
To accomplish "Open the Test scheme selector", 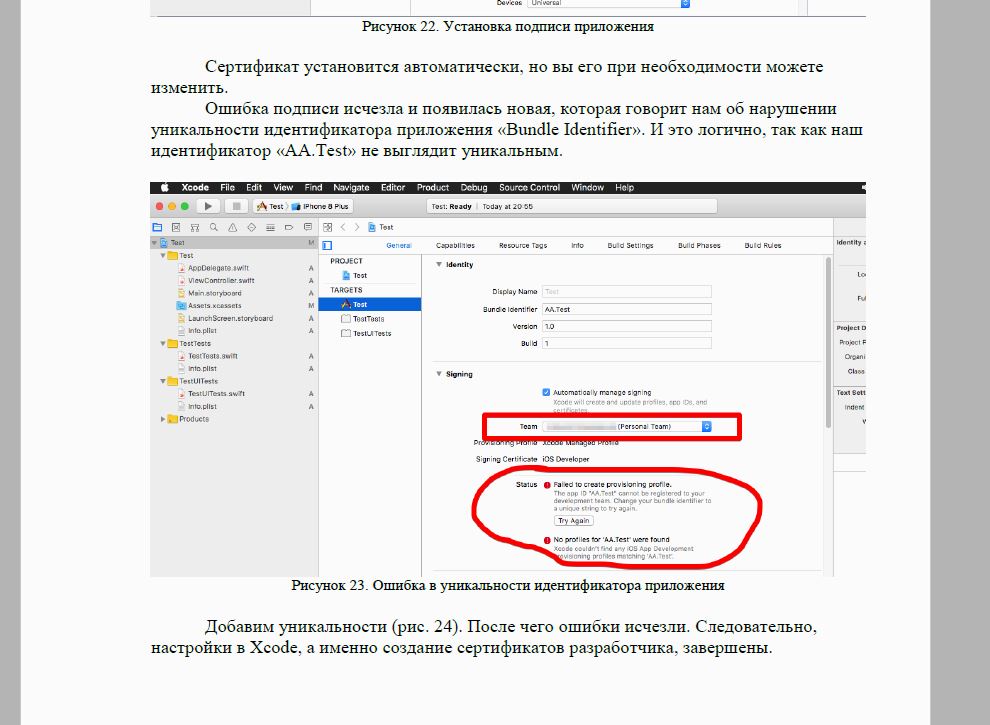I will [270, 207].
